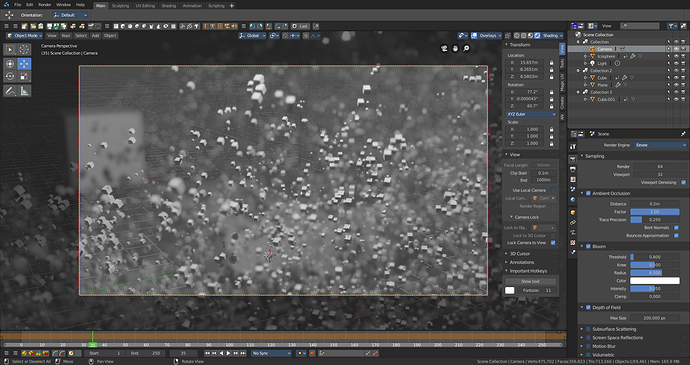Image resolution: width=690 pixels, height=365 pixels.
Task: Switch to the Sculpting workspace tab
Action: tap(120, 6)
